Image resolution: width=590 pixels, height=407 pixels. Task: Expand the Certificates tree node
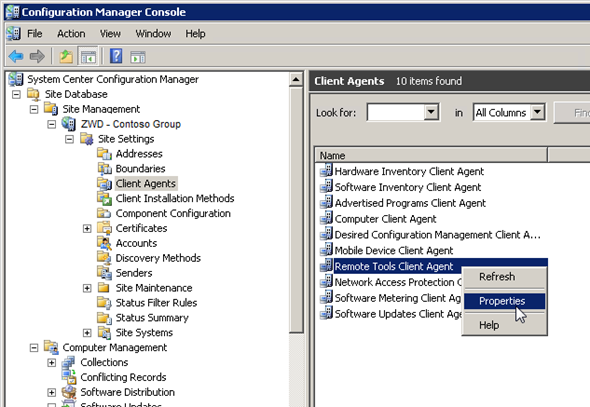(x=87, y=228)
